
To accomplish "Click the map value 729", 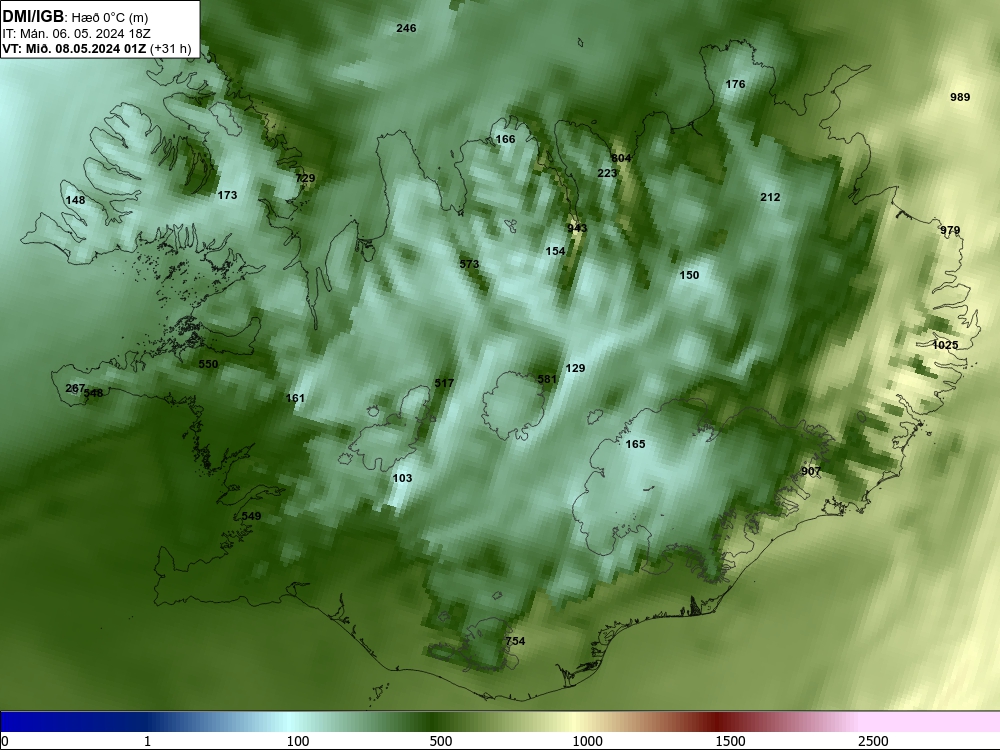I will point(305,178).
